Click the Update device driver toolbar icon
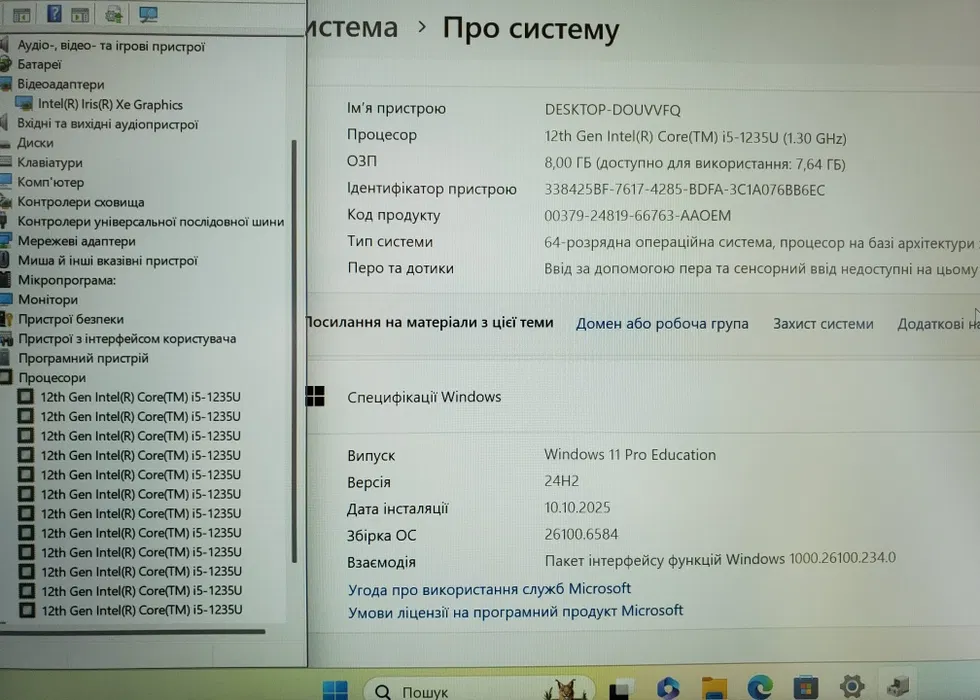The height and width of the screenshot is (700, 980). 114,14
